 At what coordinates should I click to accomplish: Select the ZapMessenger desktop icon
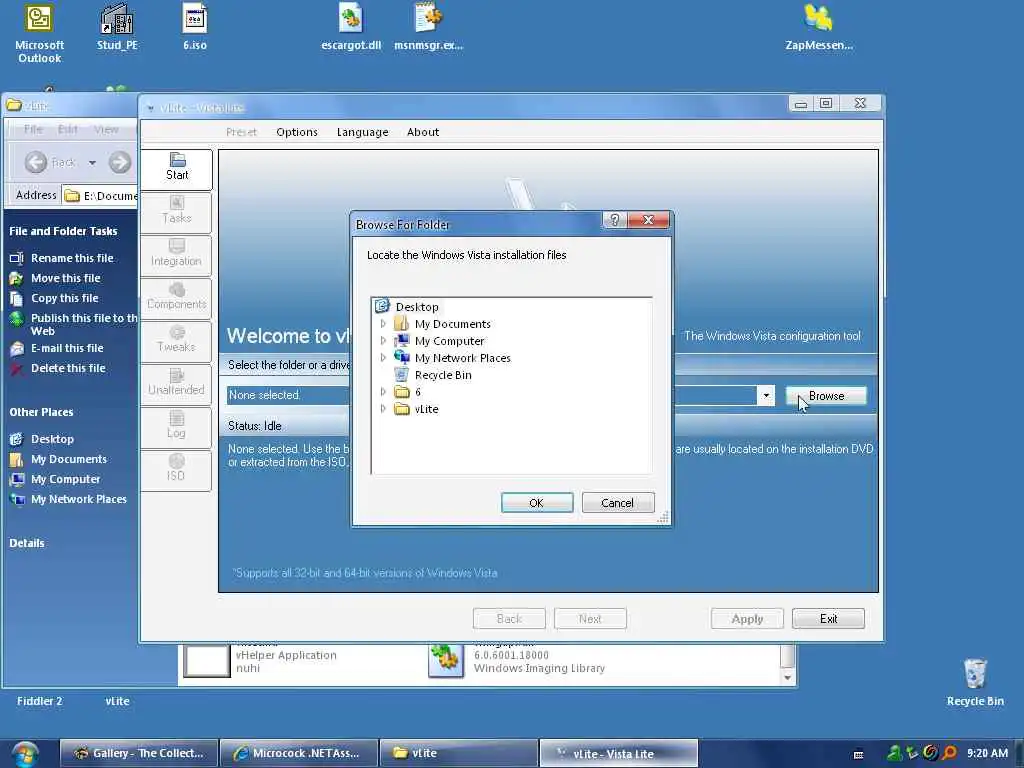coord(819,27)
